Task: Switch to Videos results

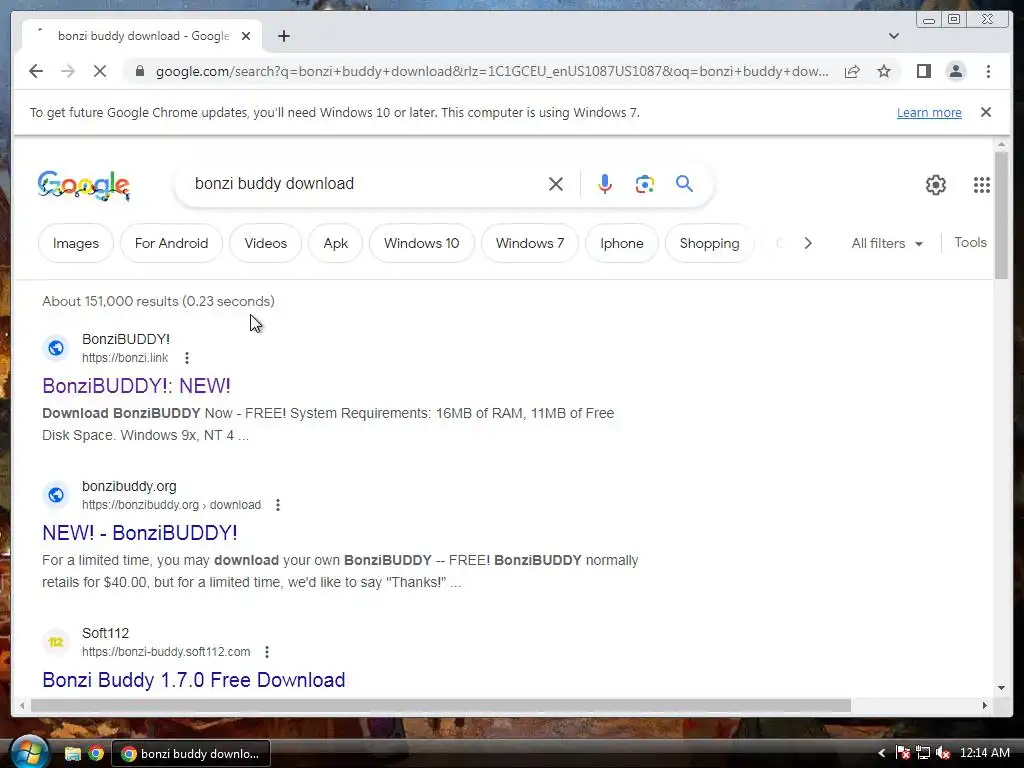Action: pos(265,243)
